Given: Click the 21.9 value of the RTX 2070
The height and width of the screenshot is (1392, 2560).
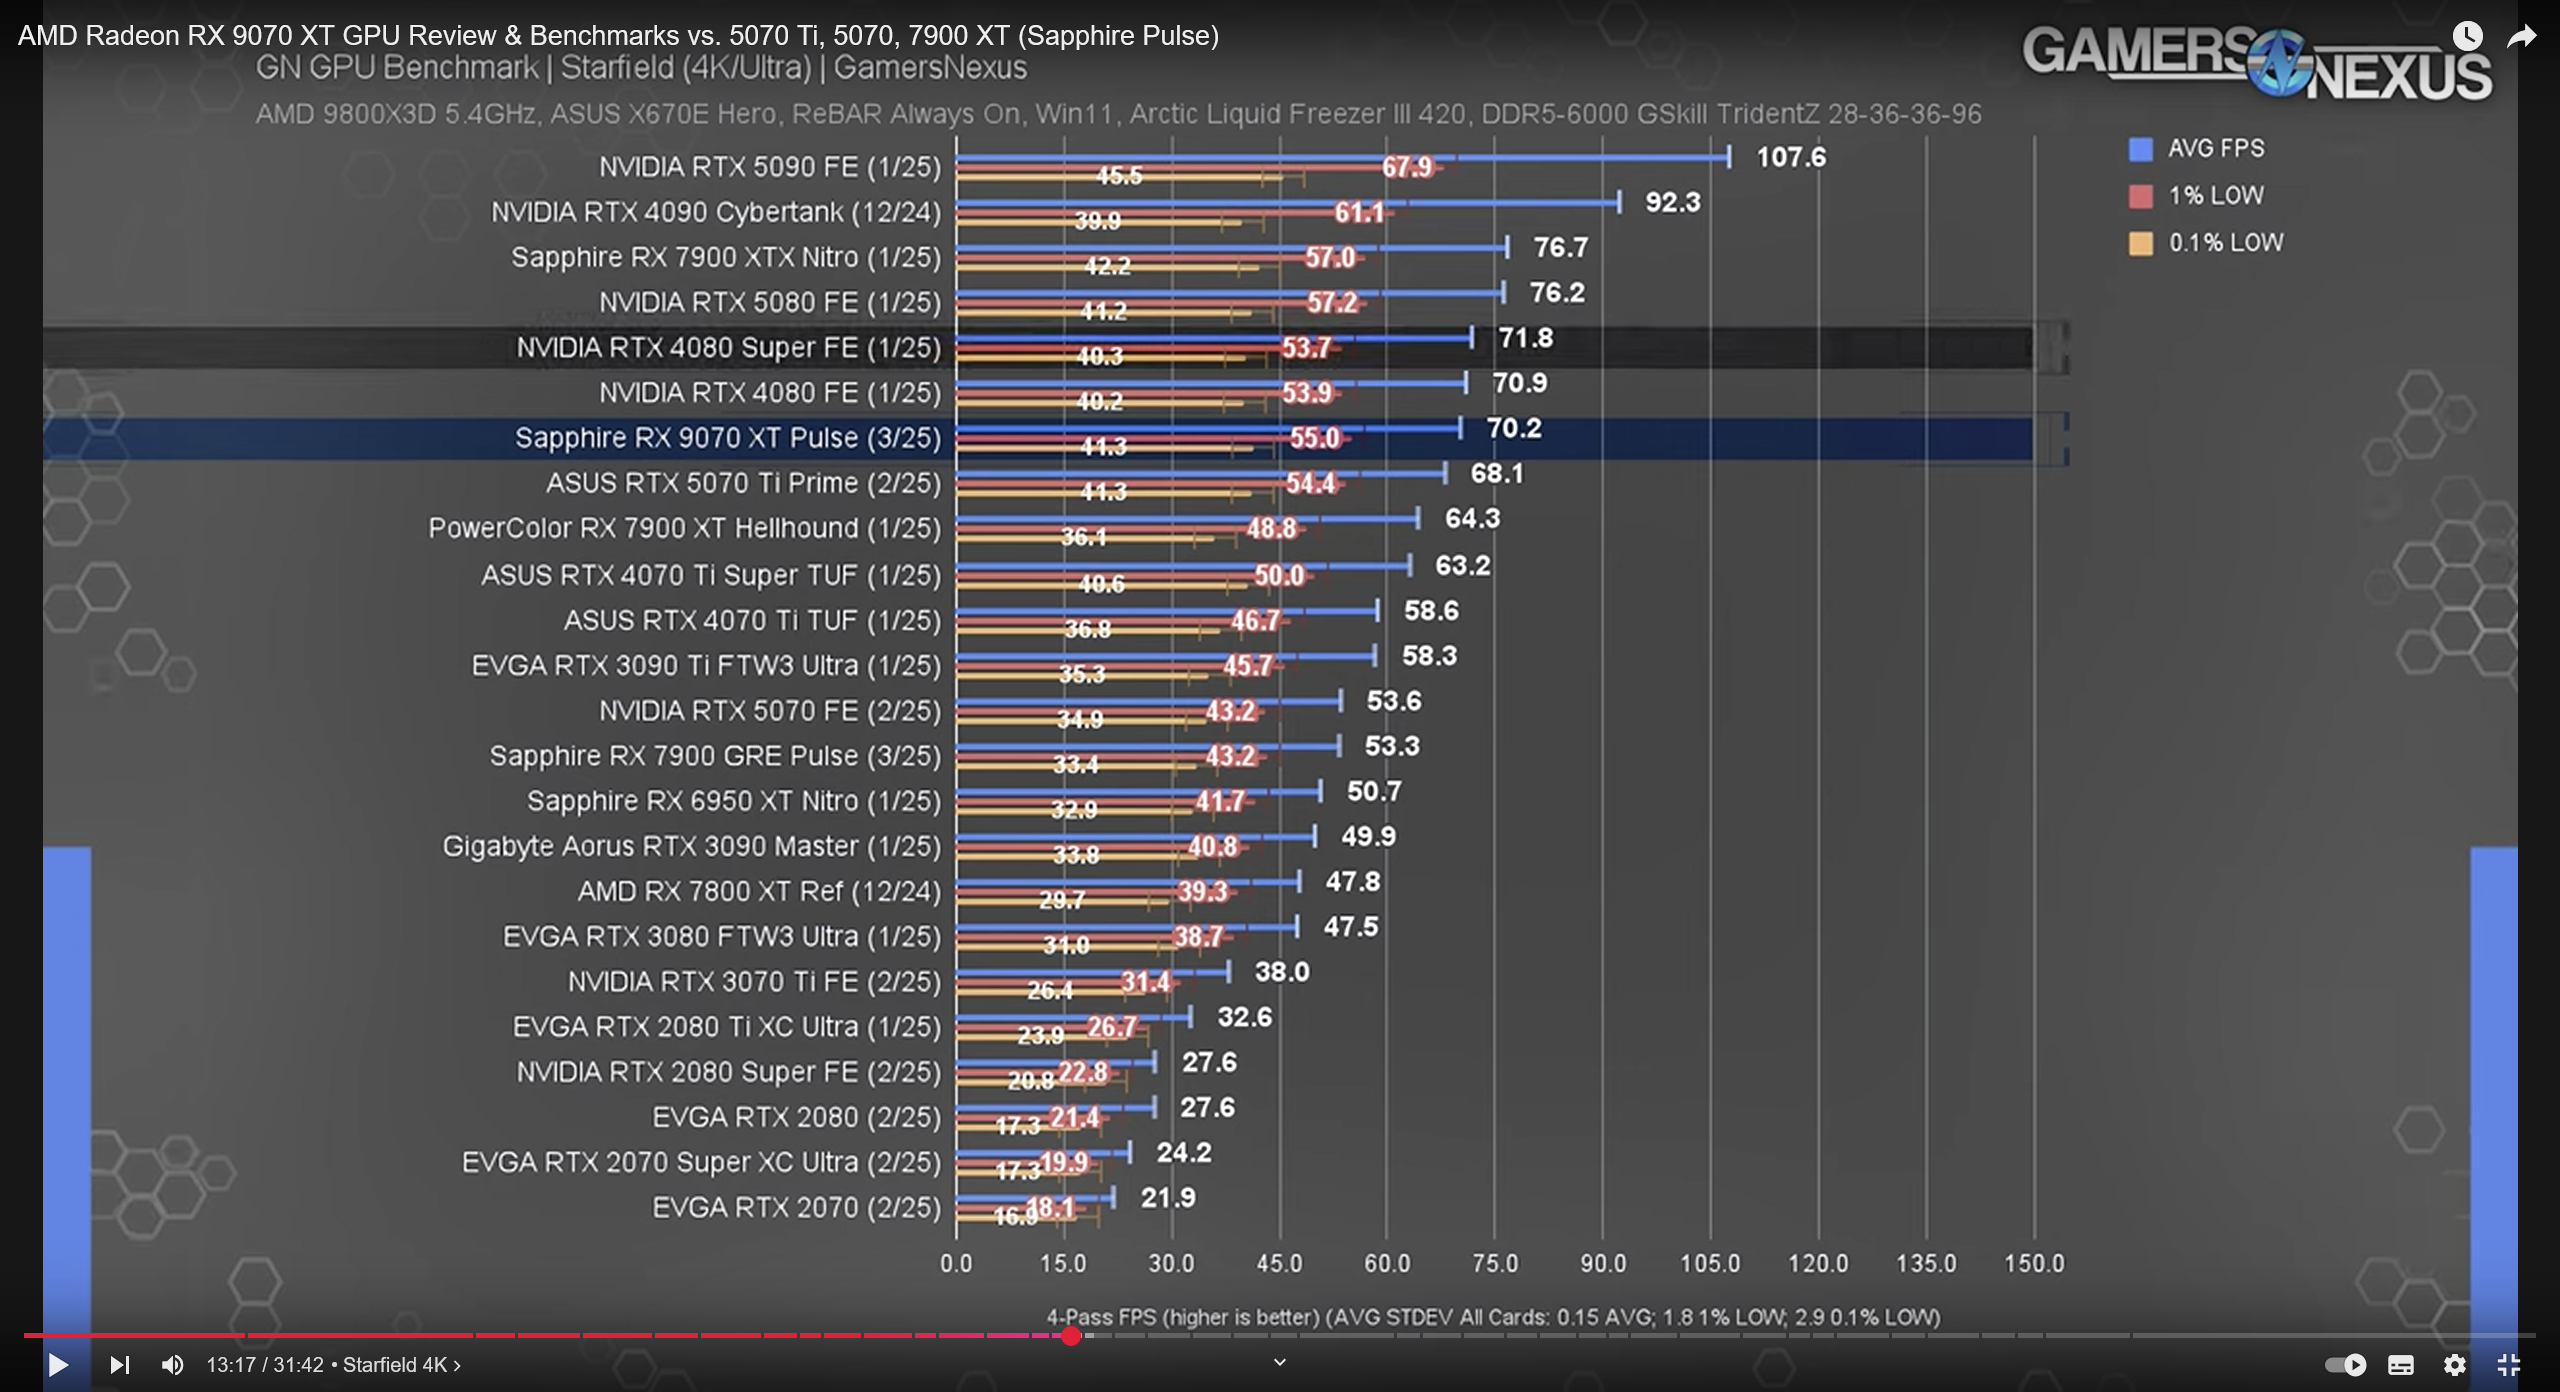Looking at the screenshot, I should 1168,1198.
